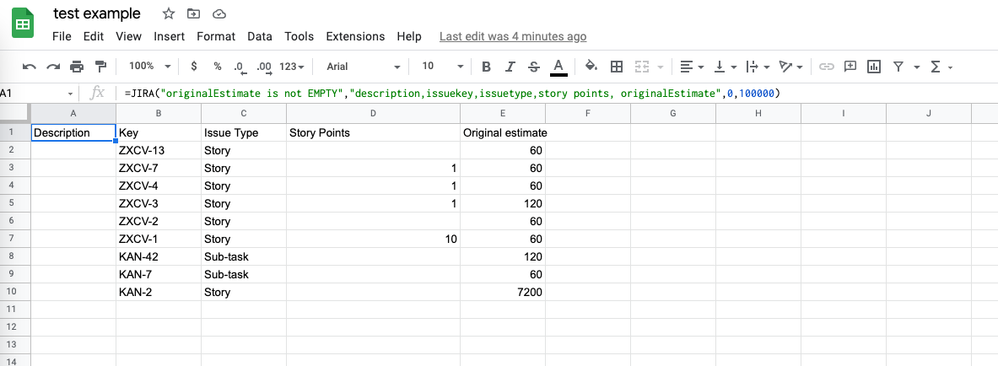
Task: Open the borders tool
Action: [x=616, y=66]
